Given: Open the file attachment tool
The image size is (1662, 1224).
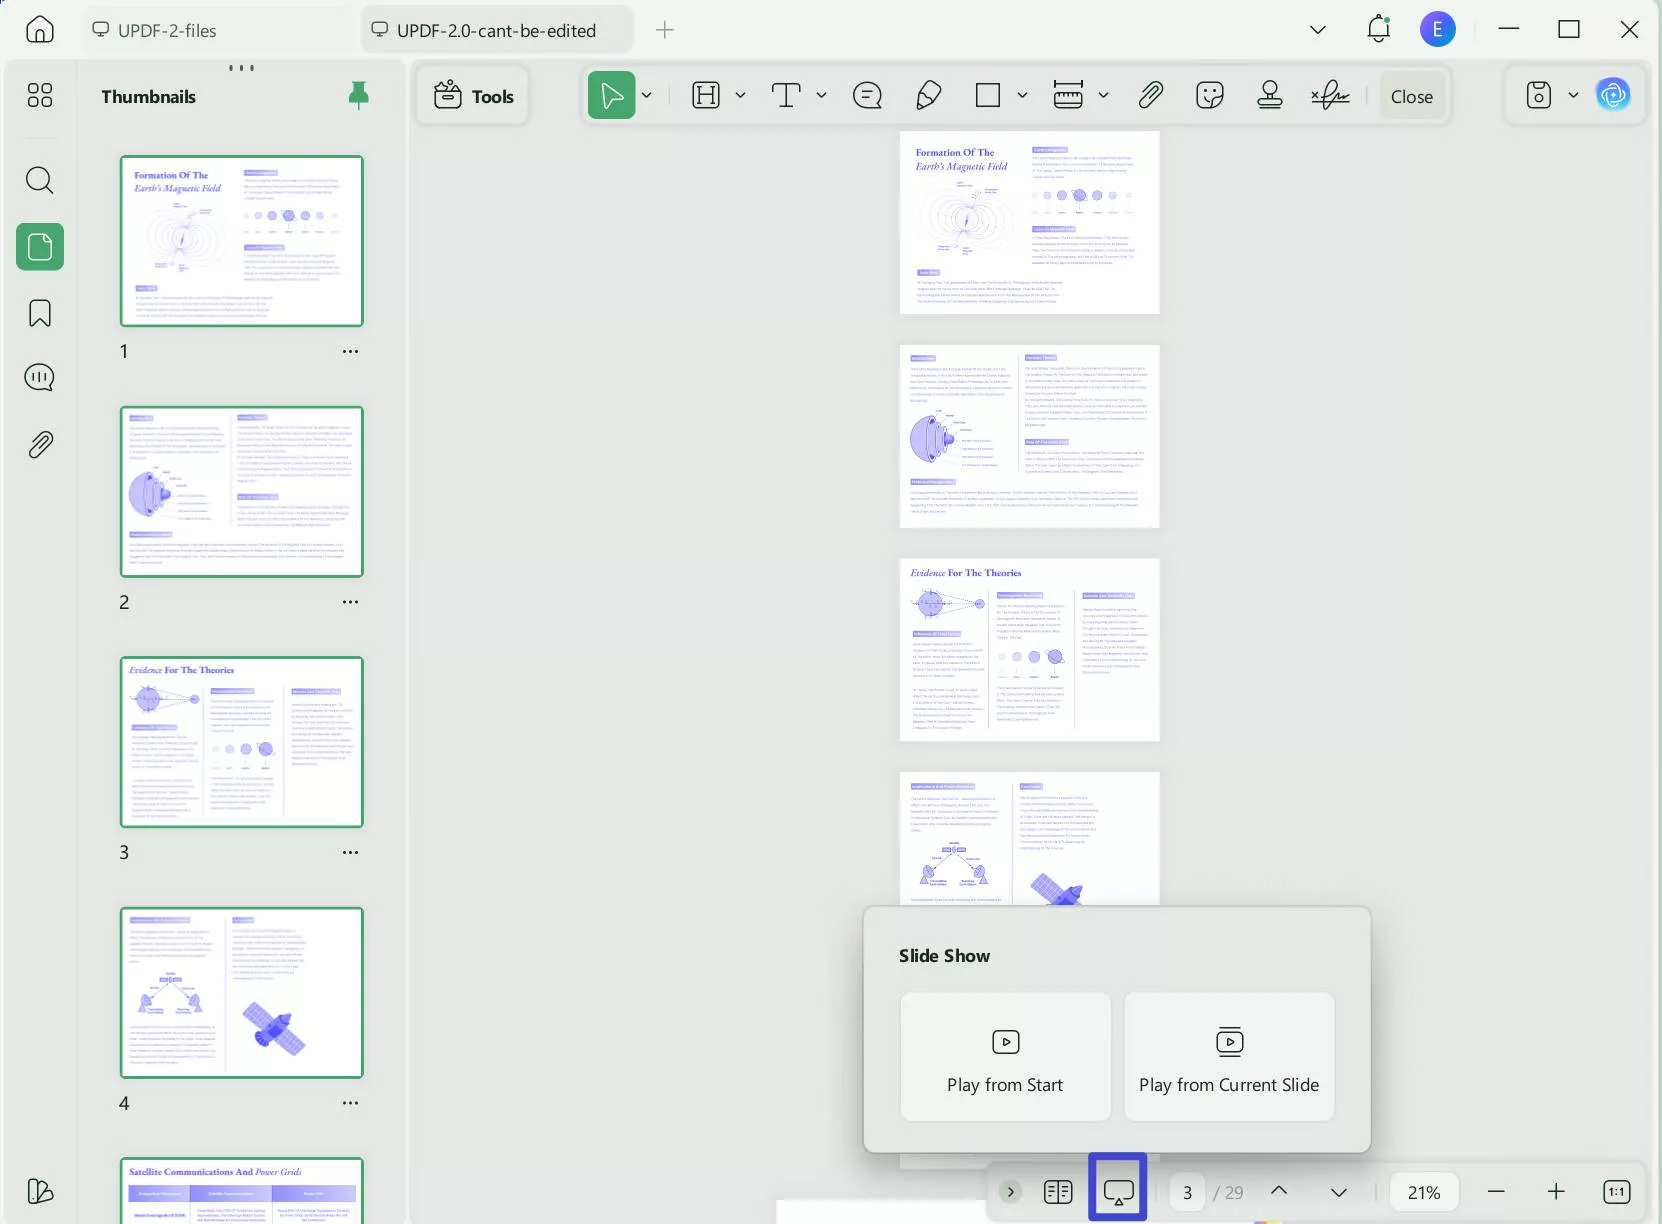Looking at the screenshot, I should point(1151,95).
